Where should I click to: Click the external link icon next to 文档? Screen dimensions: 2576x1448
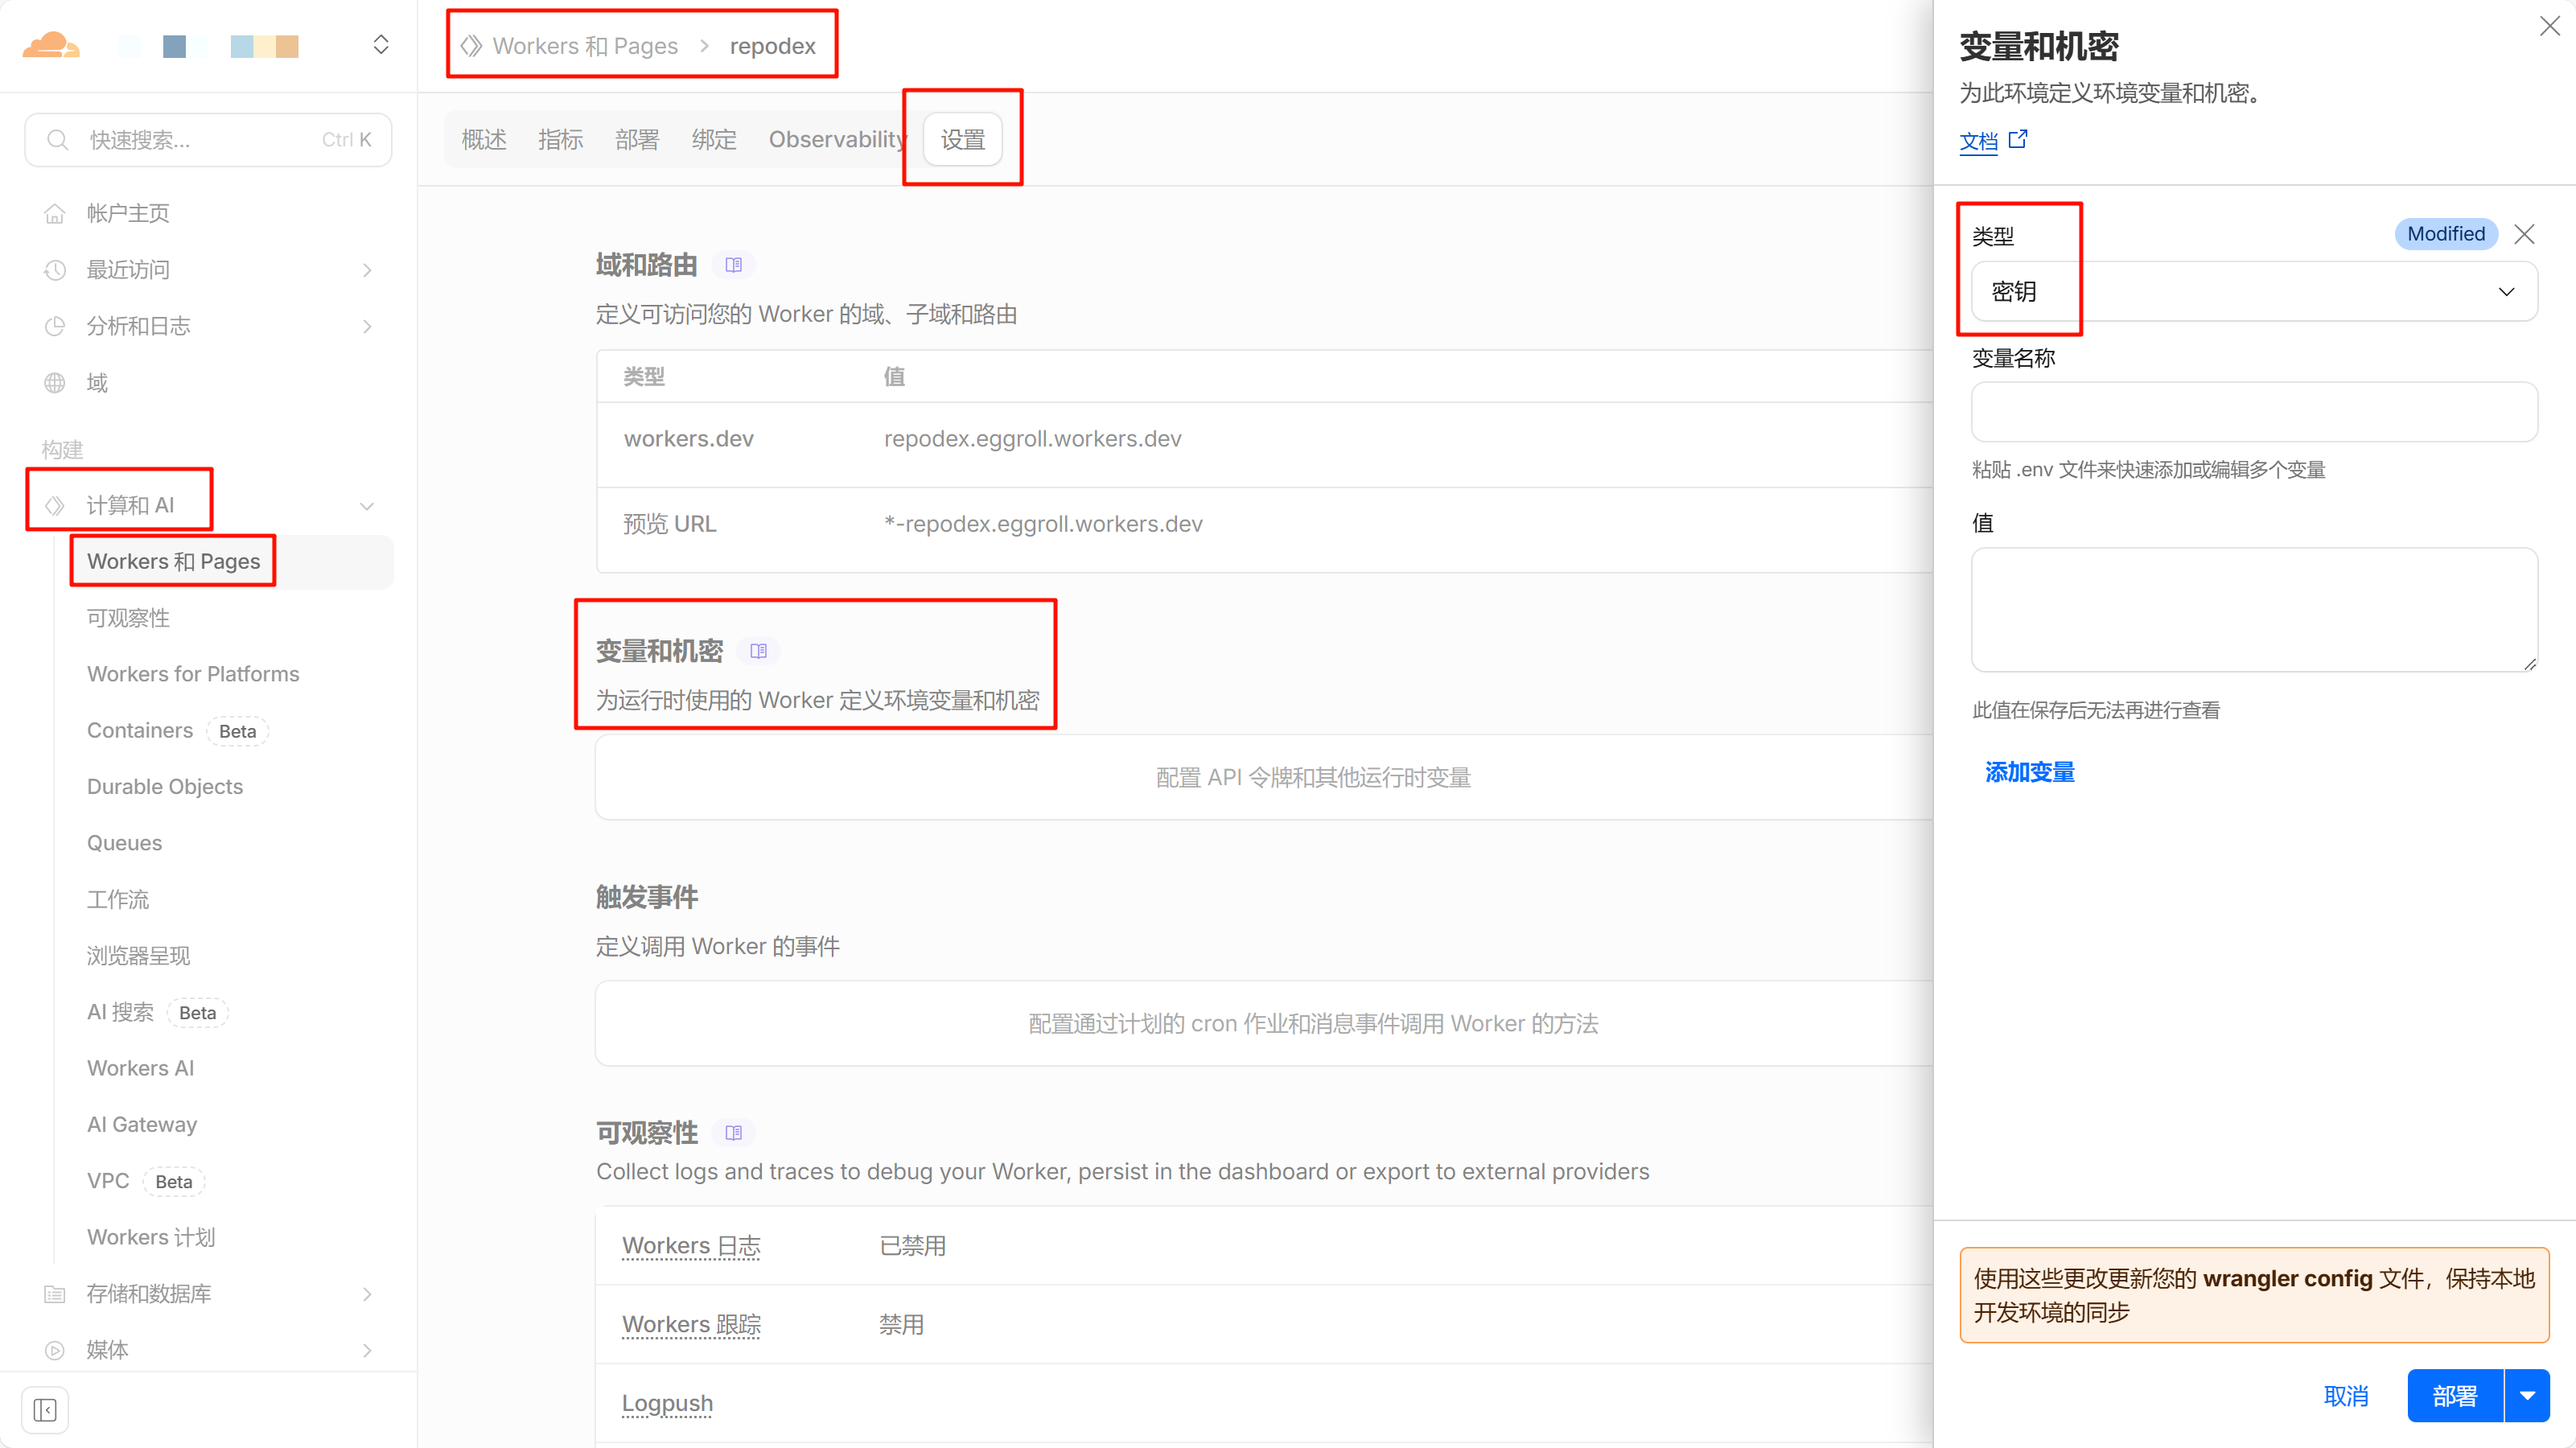click(2018, 141)
